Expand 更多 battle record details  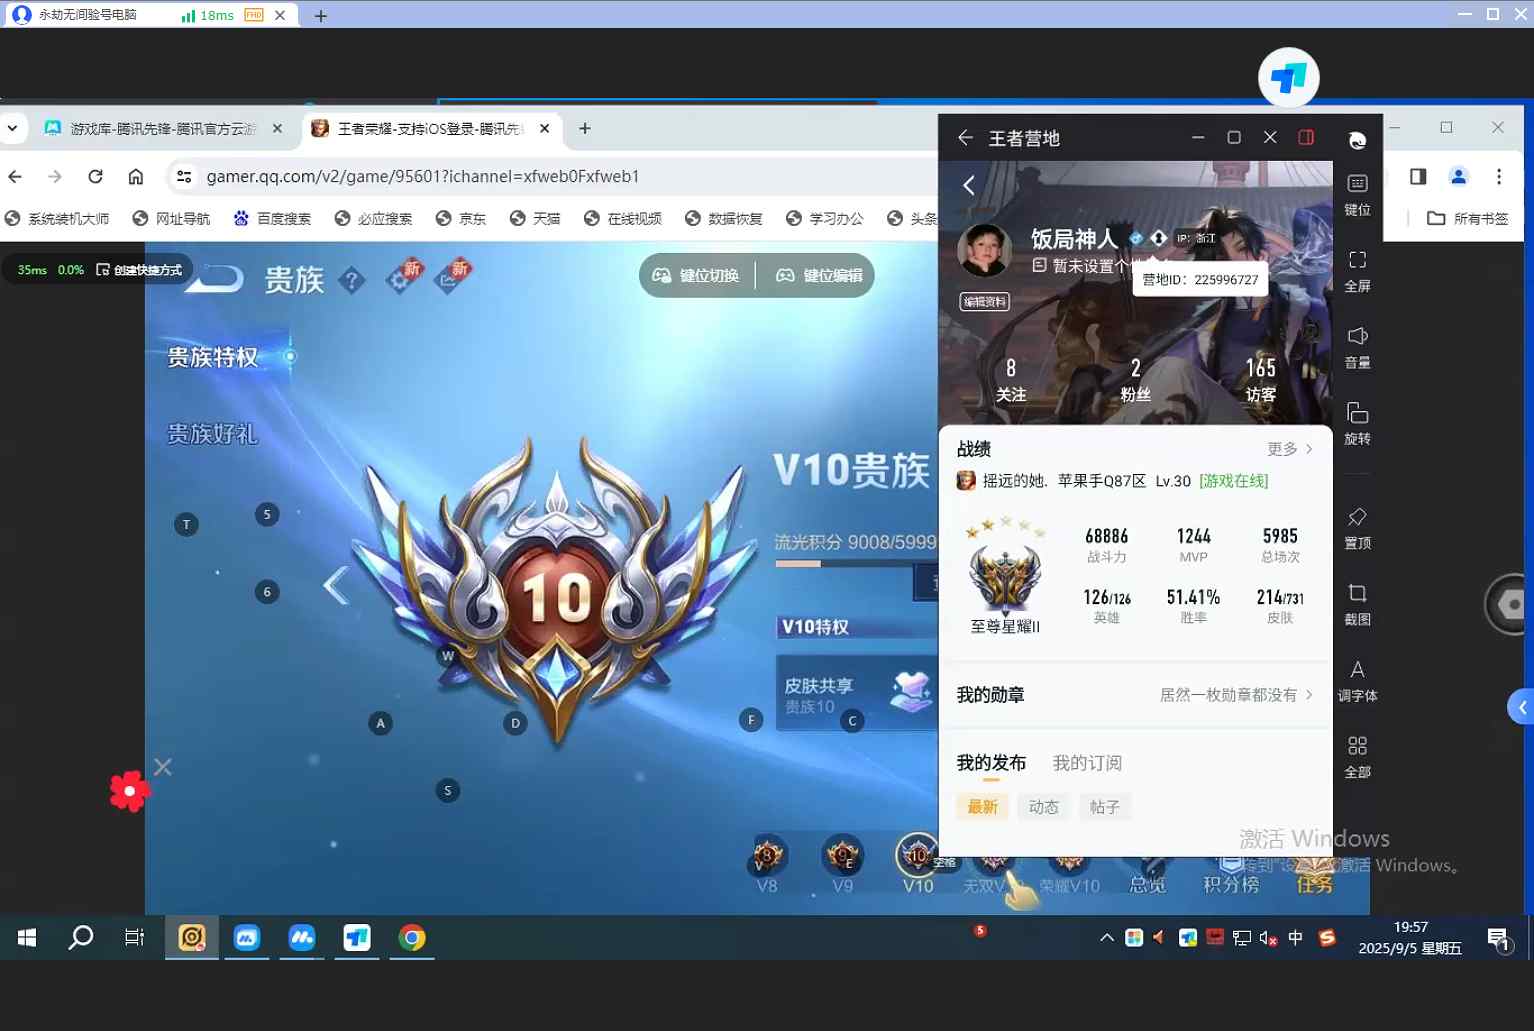tap(1290, 449)
